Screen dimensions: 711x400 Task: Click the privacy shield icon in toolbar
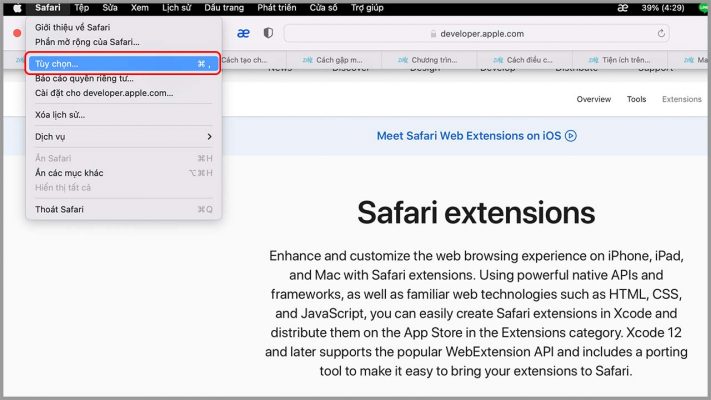[268, 33]
